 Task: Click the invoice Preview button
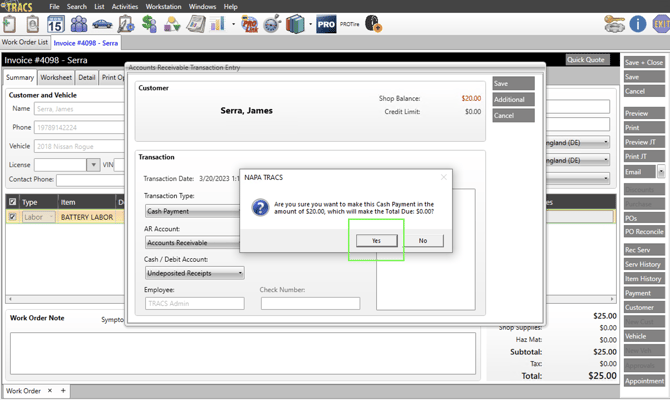pyautogui.click(x=644, y=113)
